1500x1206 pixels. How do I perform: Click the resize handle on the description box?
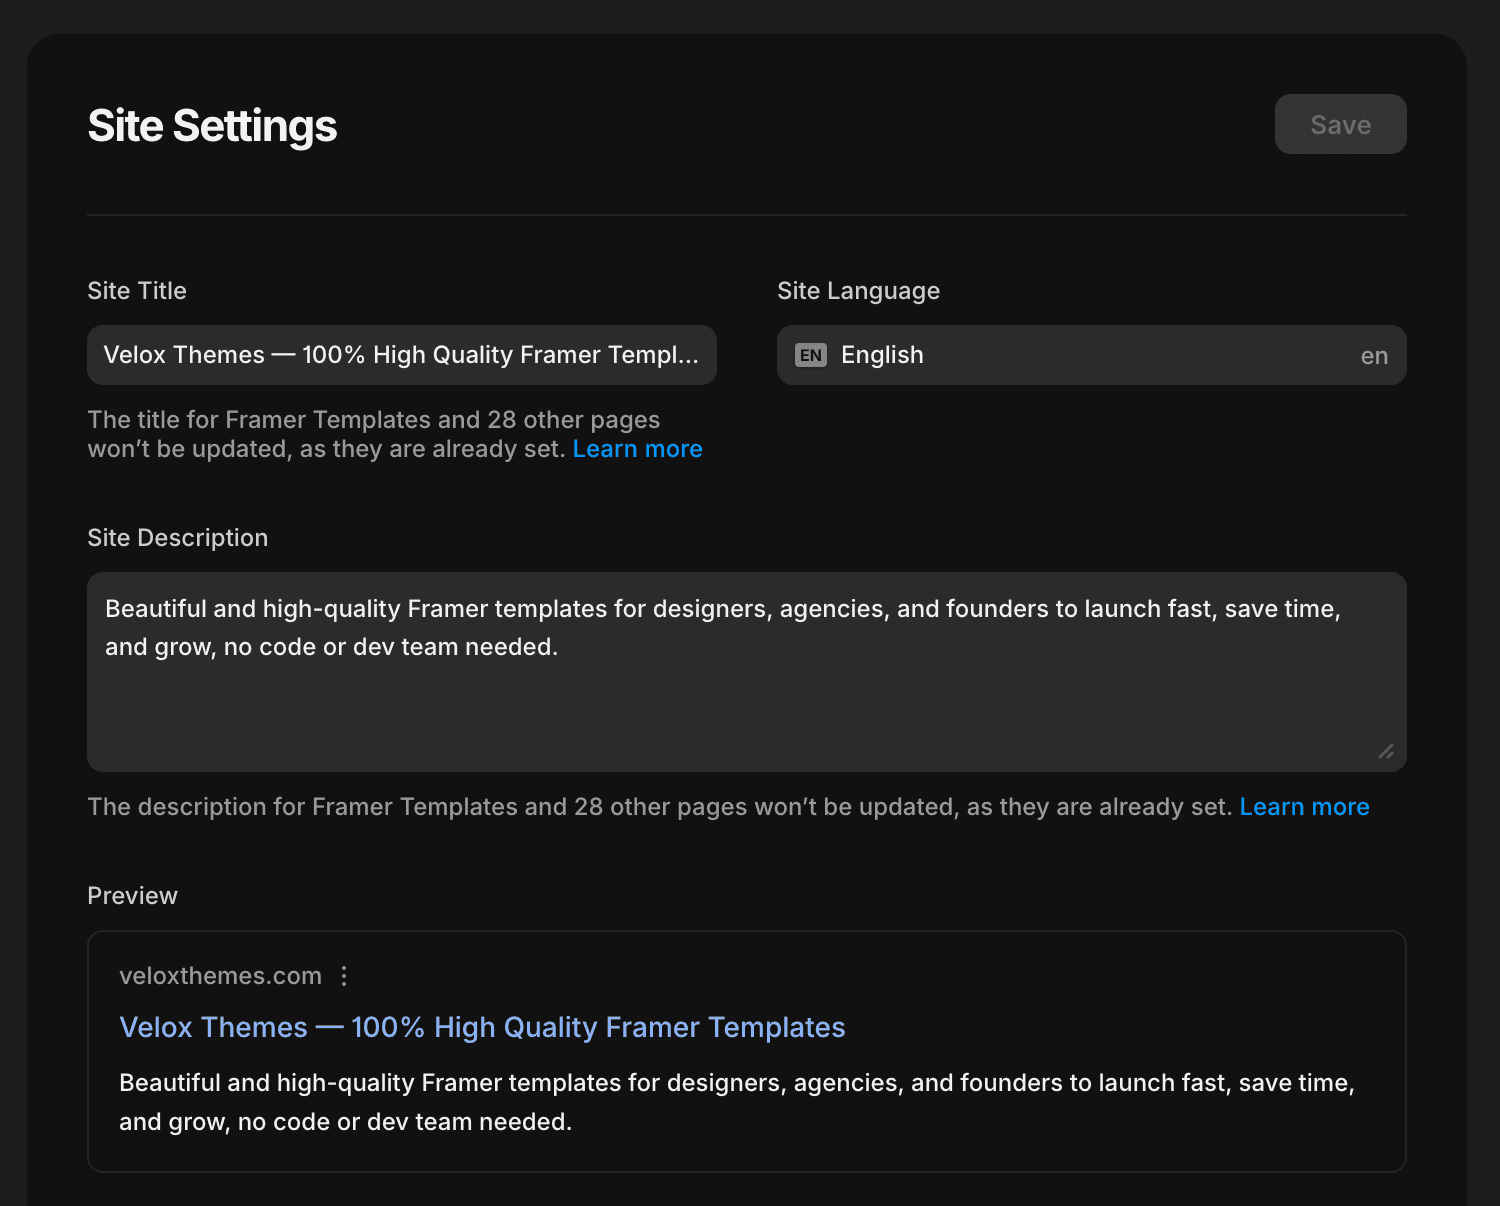coord(1386,752)
